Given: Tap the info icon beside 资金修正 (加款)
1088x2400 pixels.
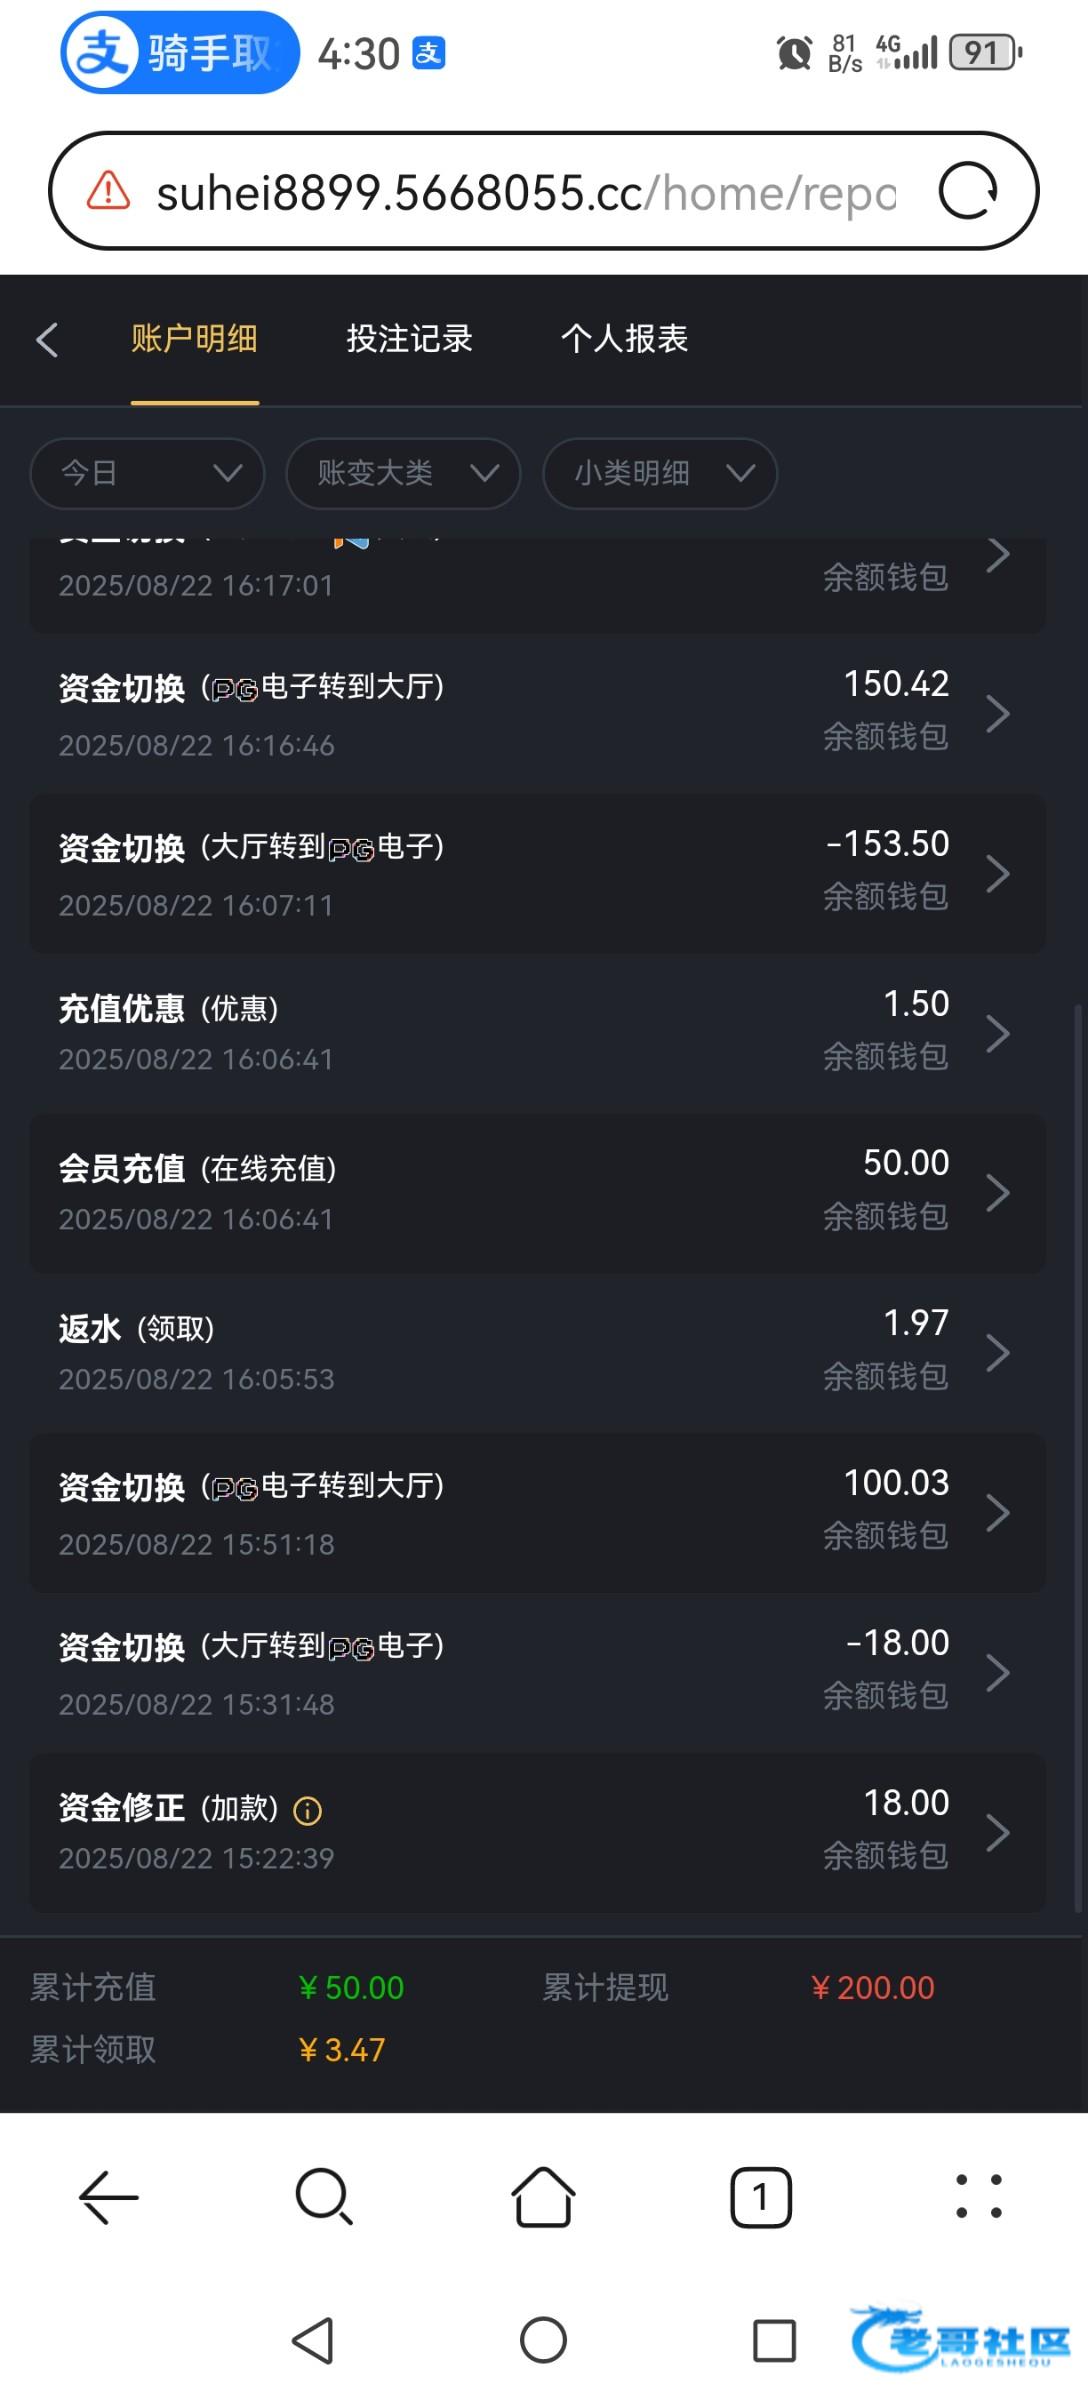Looking at the screenshot, I should pos(307,1810).
